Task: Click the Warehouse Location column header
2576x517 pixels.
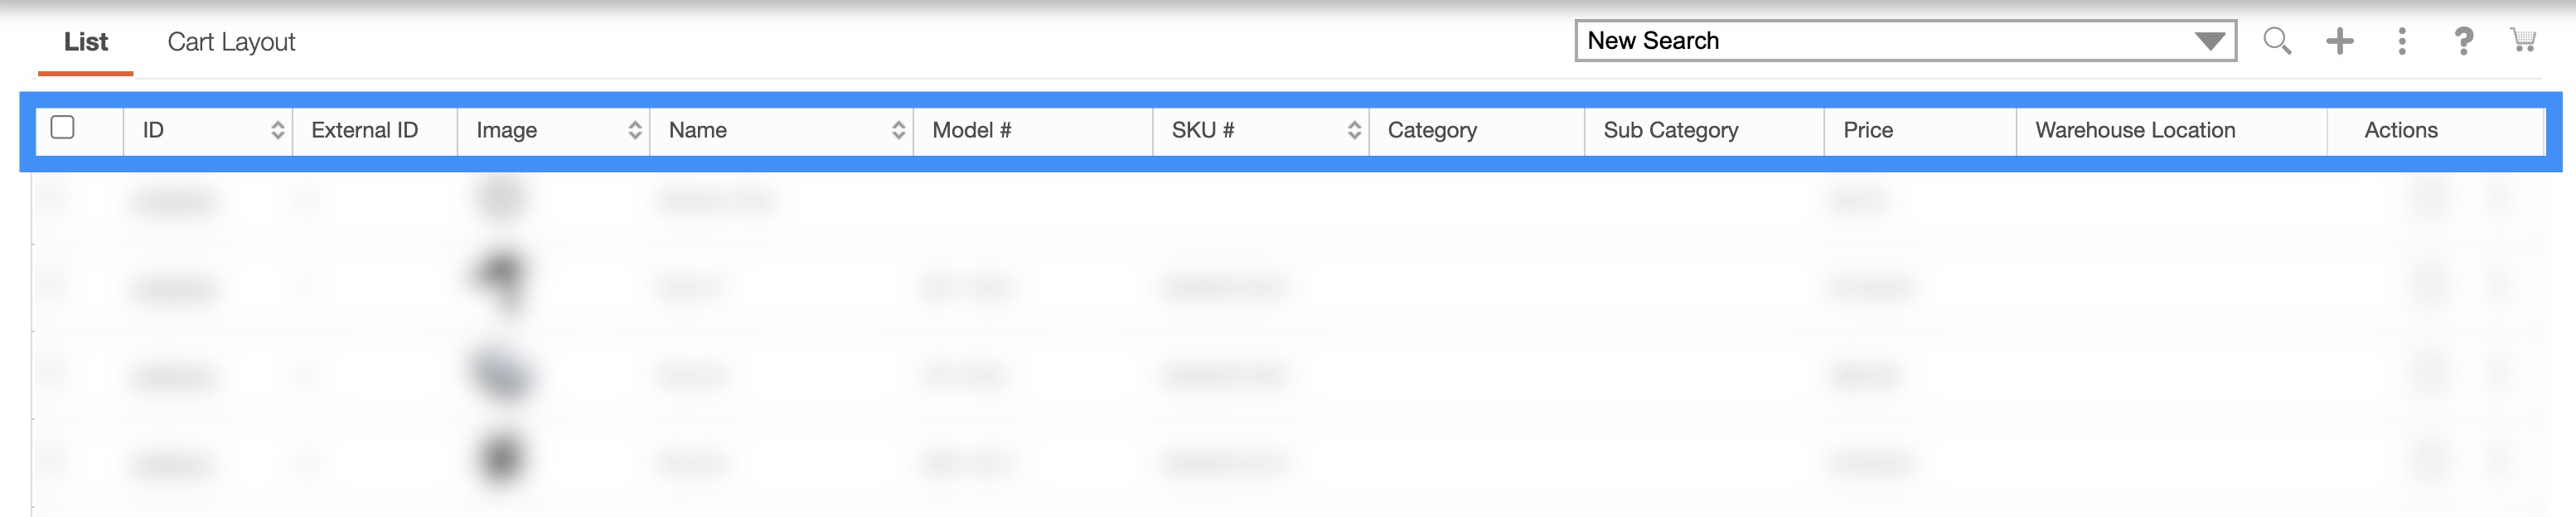Action: (2134, 130)
